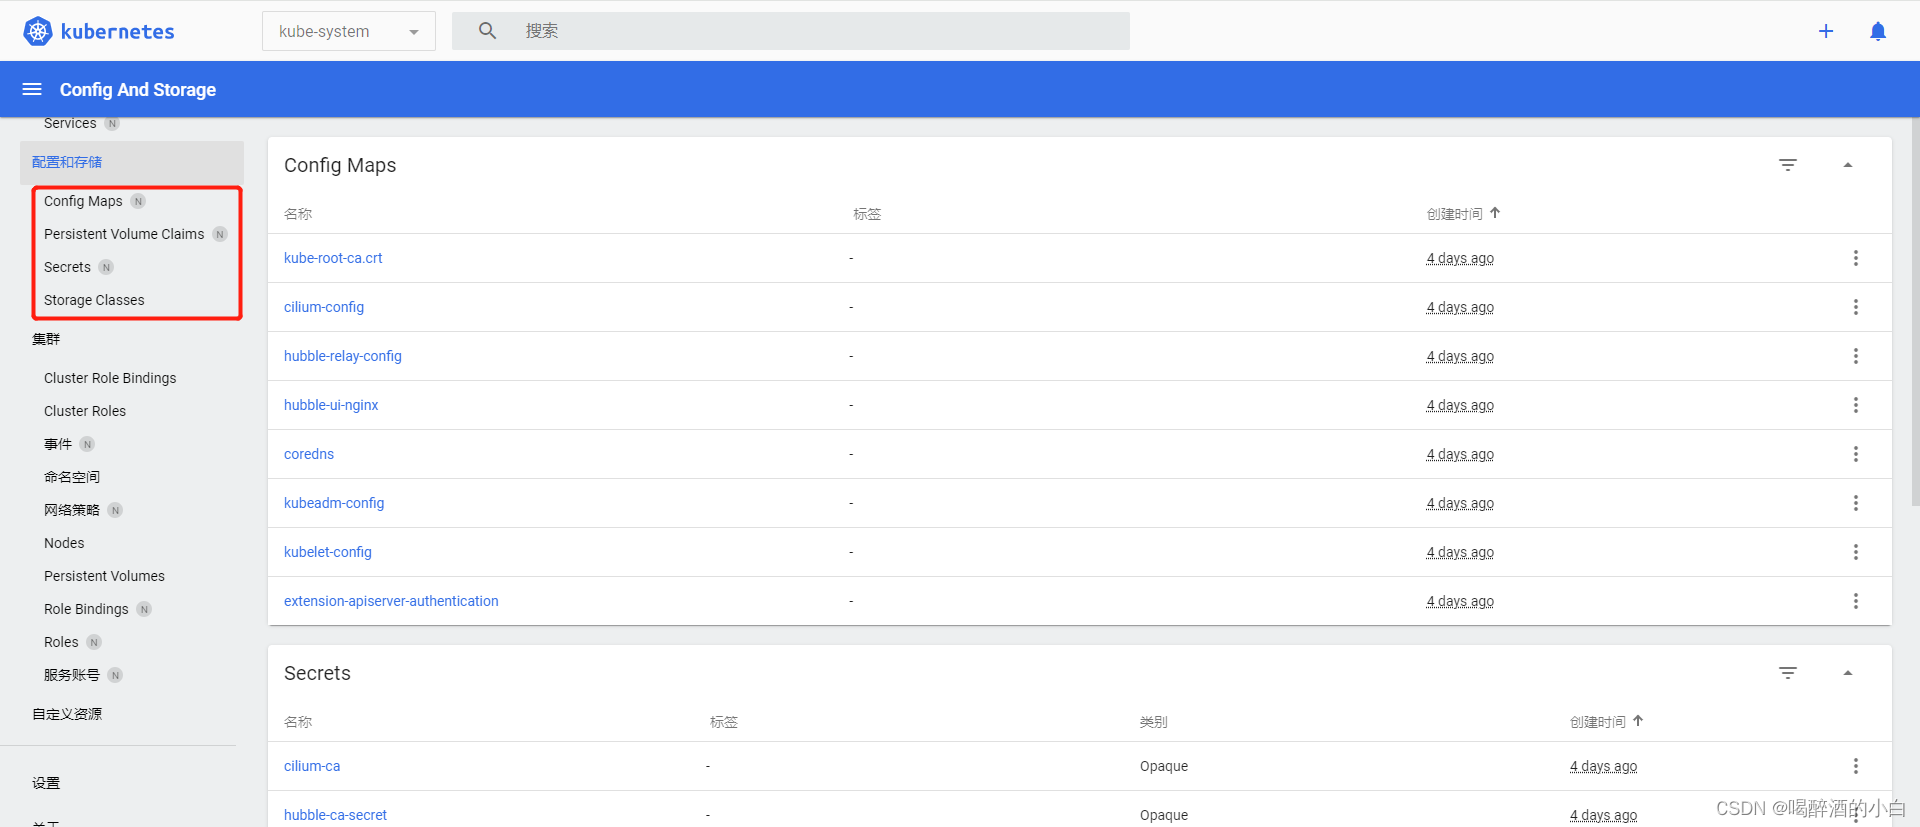
Task: Select Persistent Volume Claims in sidebar
Action: pyautogui.click(x=124, y=234)
